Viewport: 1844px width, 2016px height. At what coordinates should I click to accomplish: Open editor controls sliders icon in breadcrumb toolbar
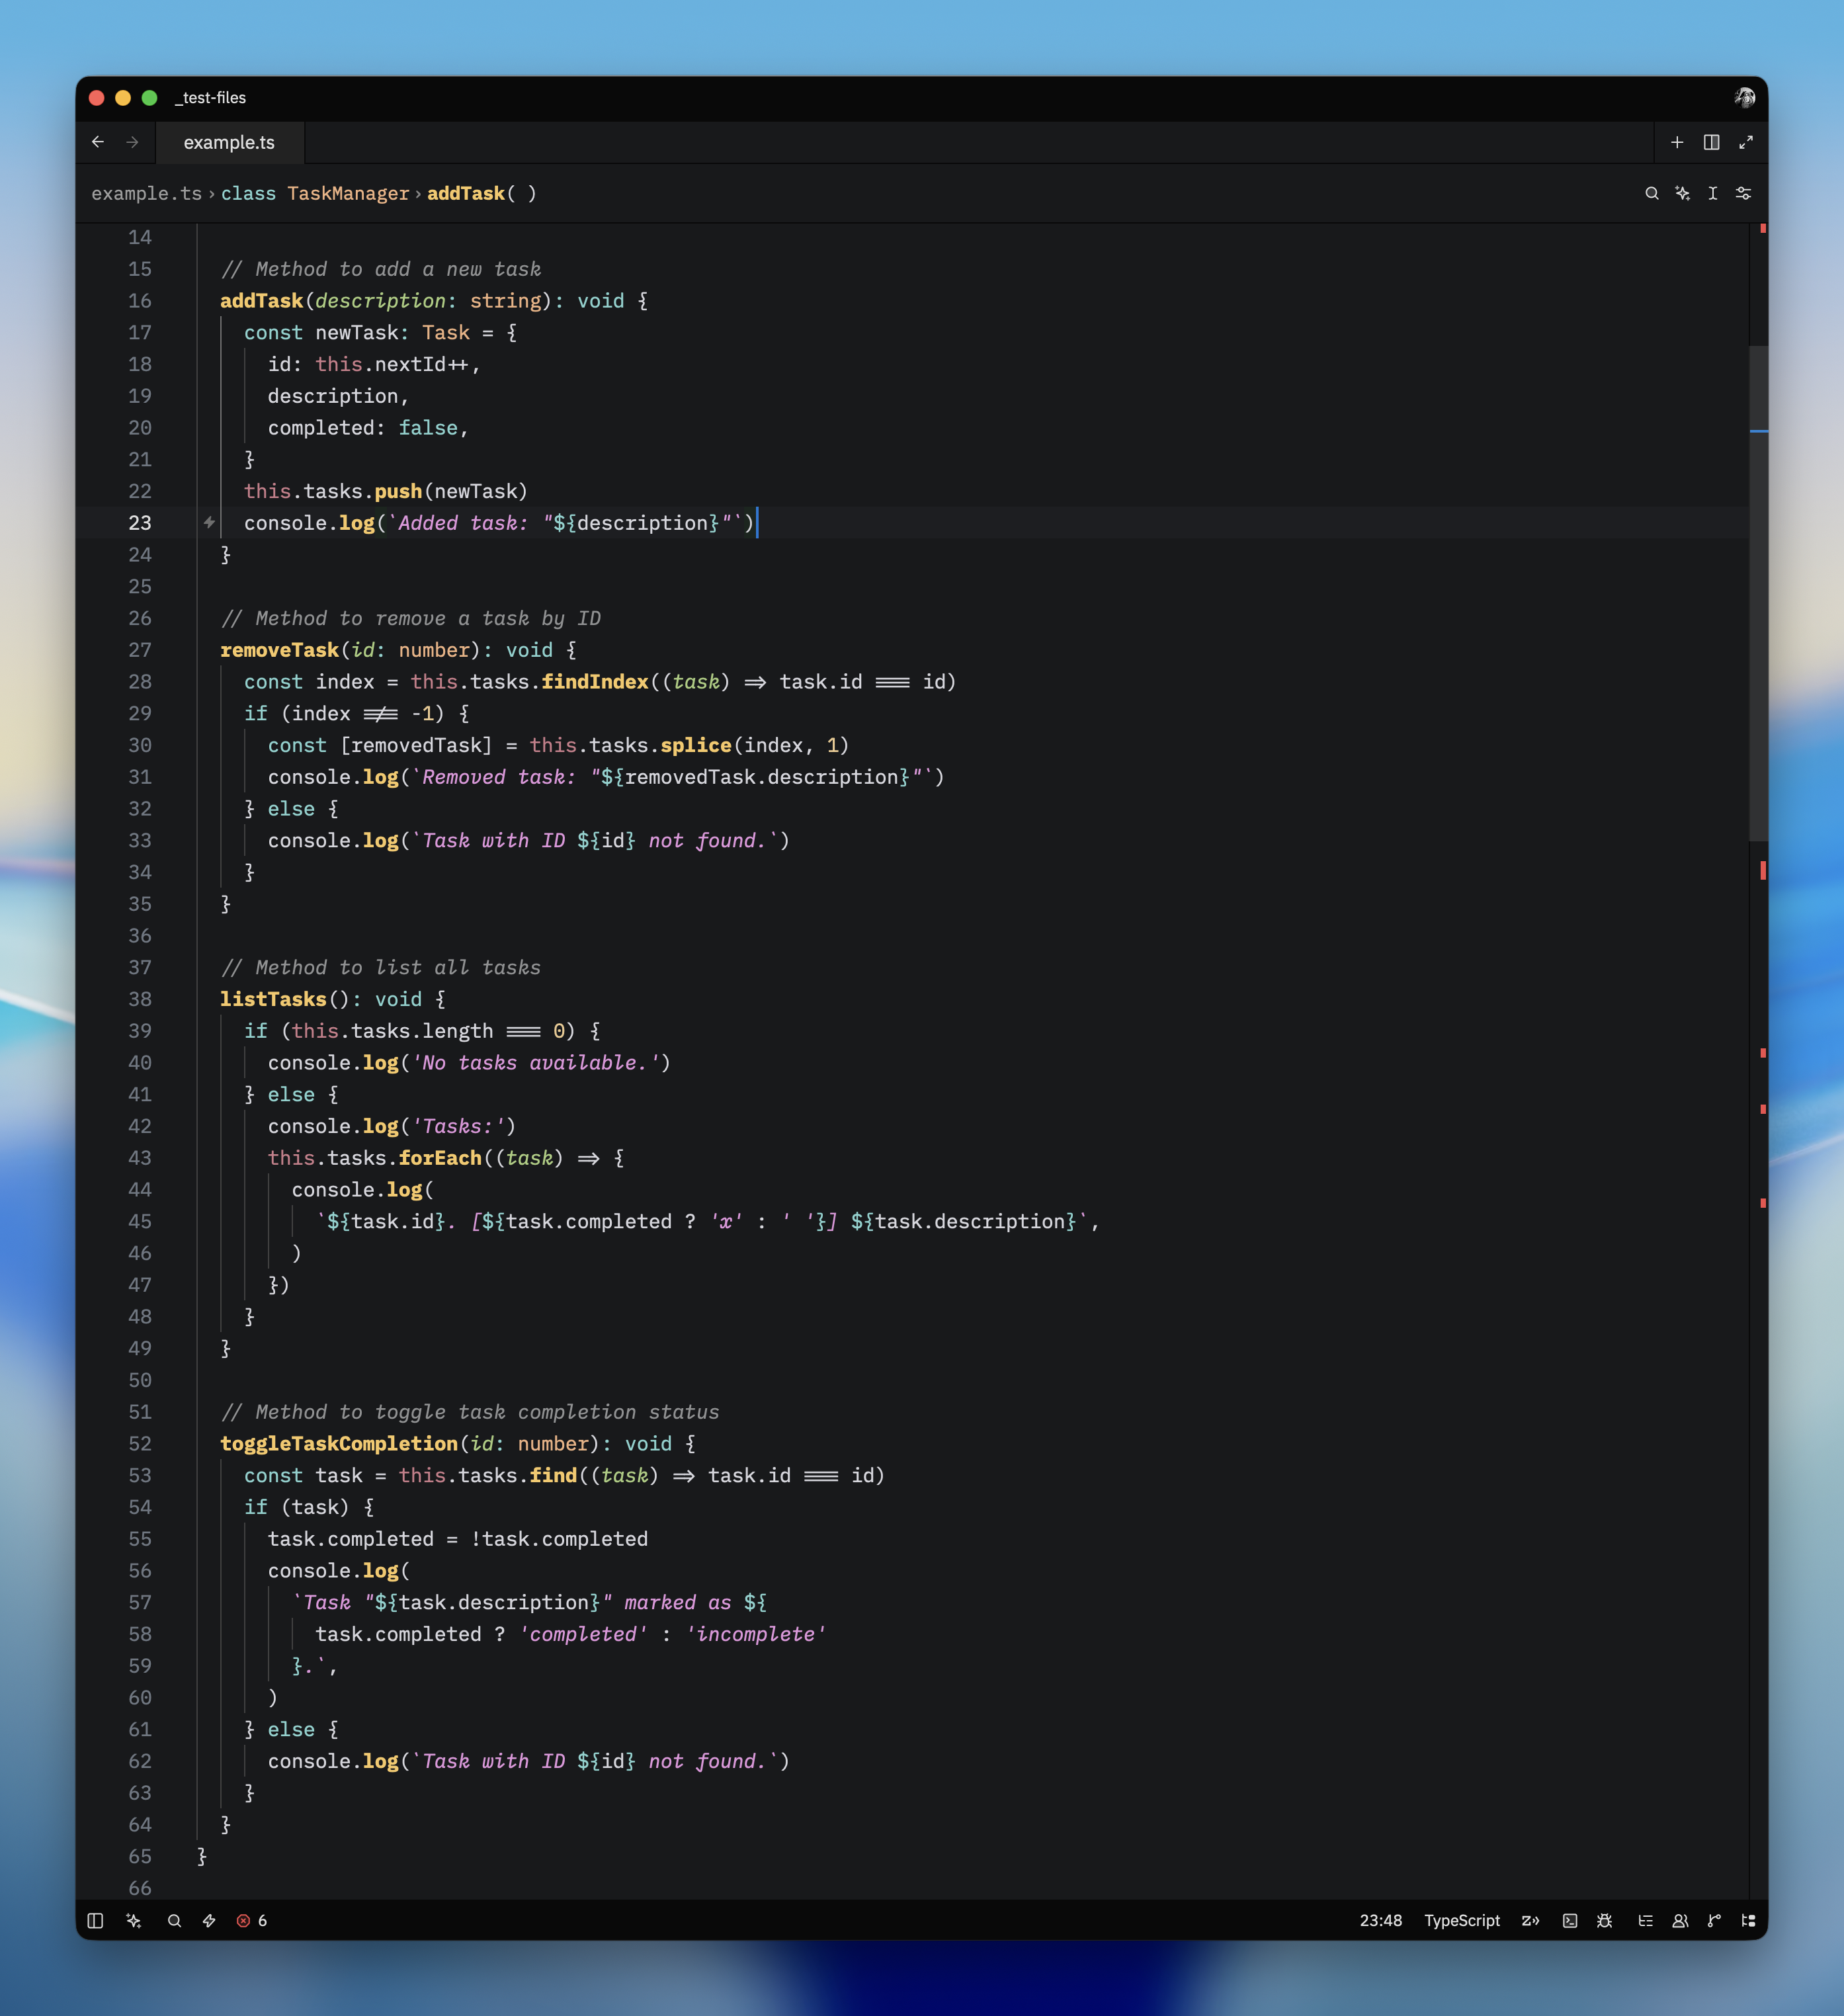(1743, 193)
